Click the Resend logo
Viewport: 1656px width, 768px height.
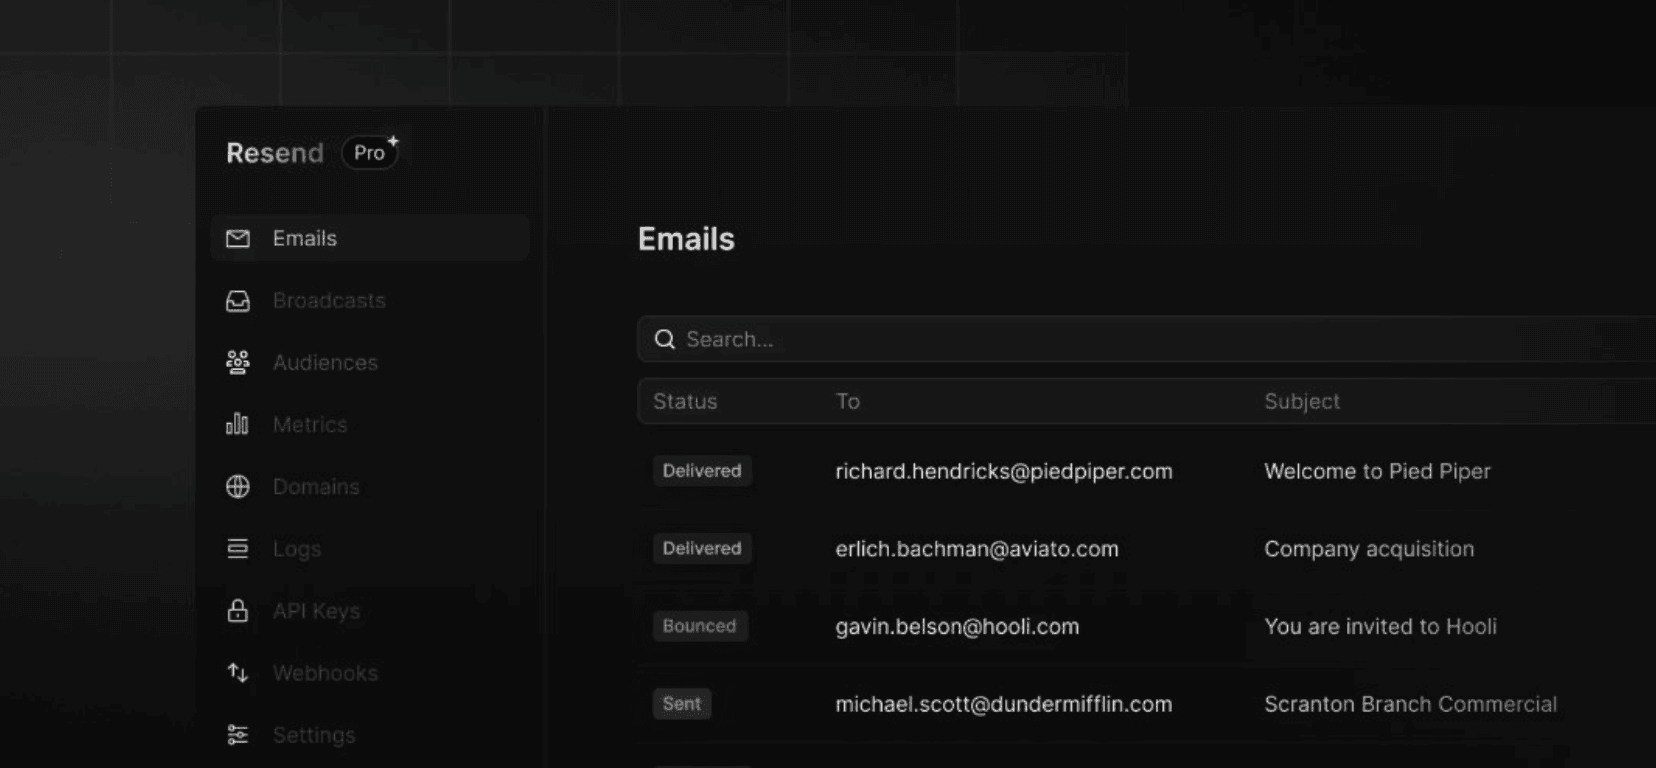(275, 153)
